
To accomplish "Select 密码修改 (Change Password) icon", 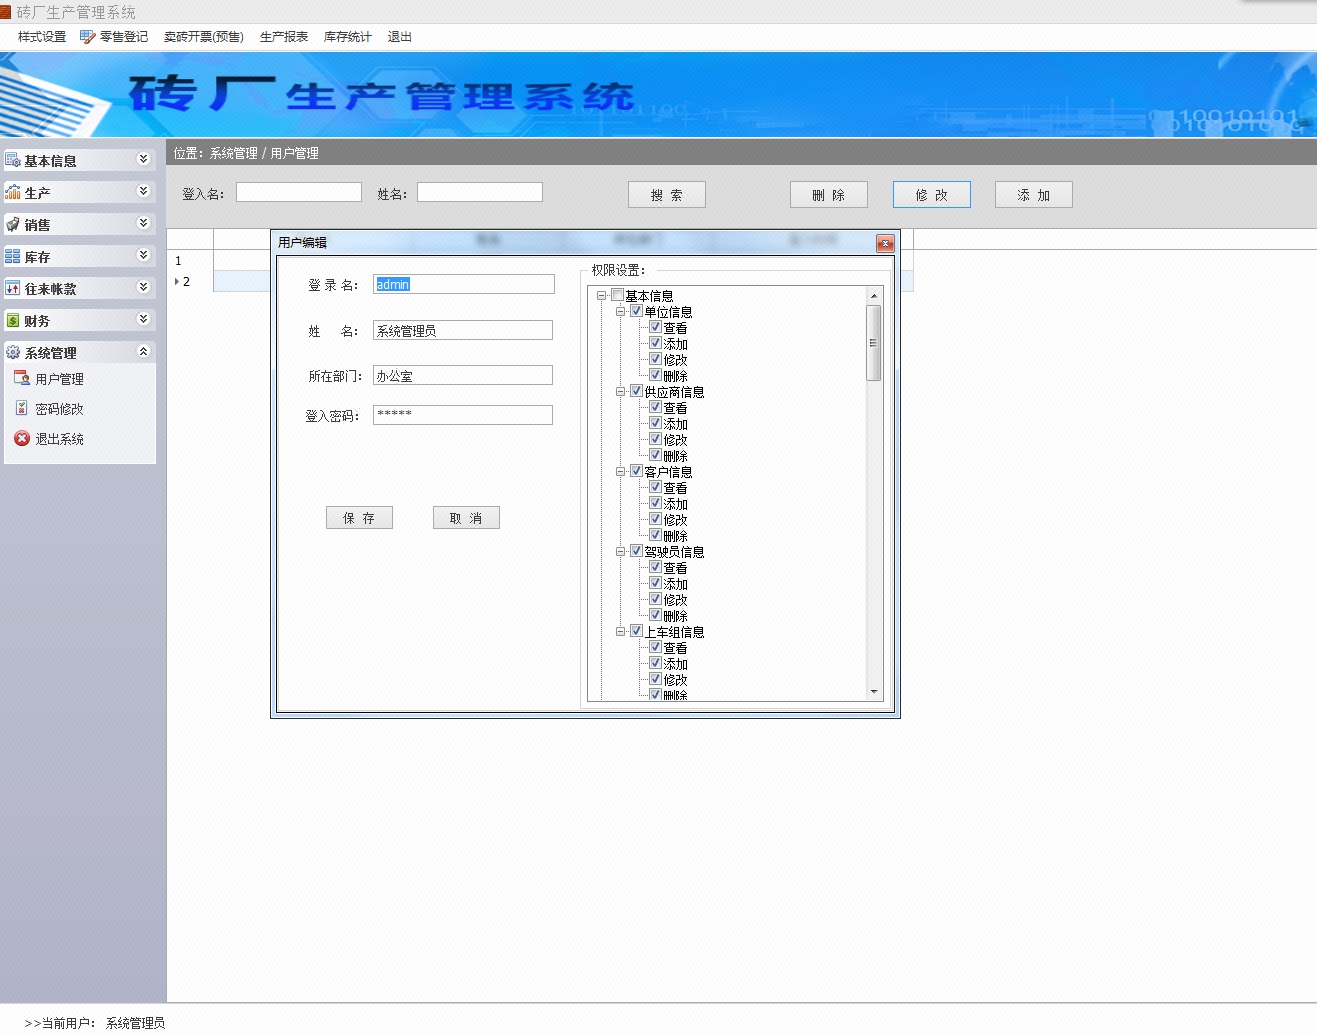I will (x=22, y=408).
